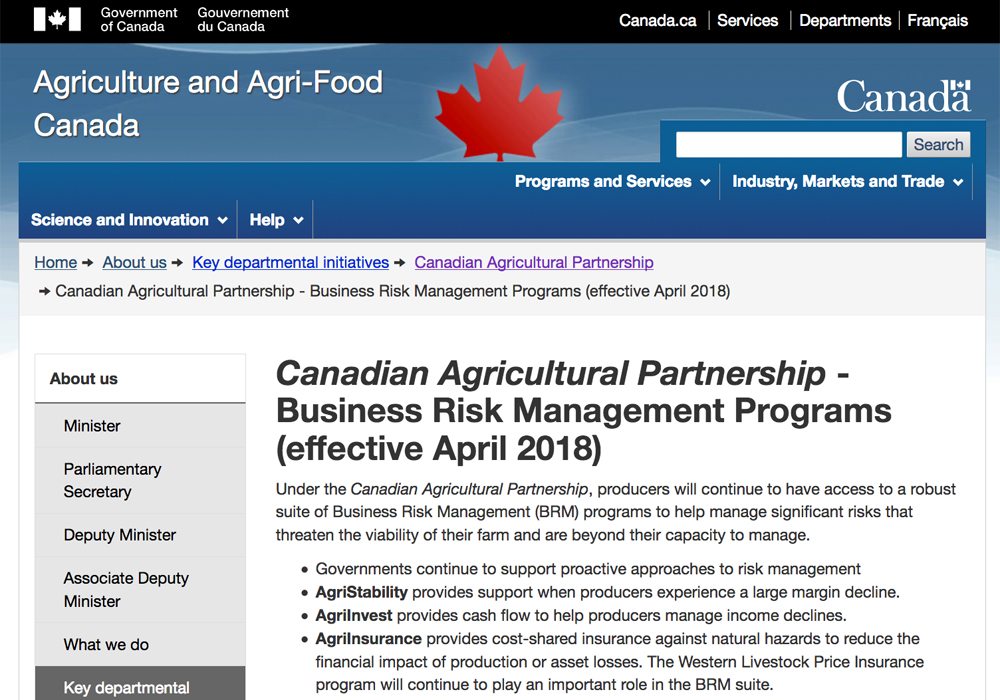1000x700 pixels.
Task: Expand Science and Innovation menu
Action: (x=129, y=220)
